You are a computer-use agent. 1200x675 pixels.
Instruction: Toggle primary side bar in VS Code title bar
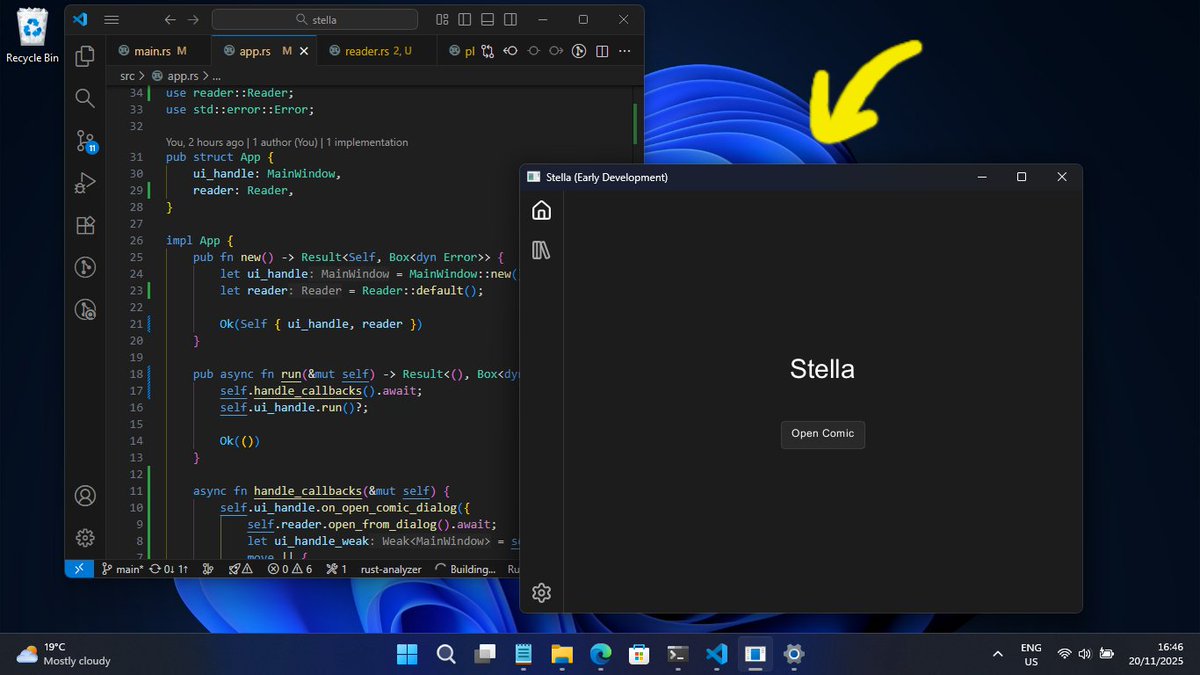[465, 19]
